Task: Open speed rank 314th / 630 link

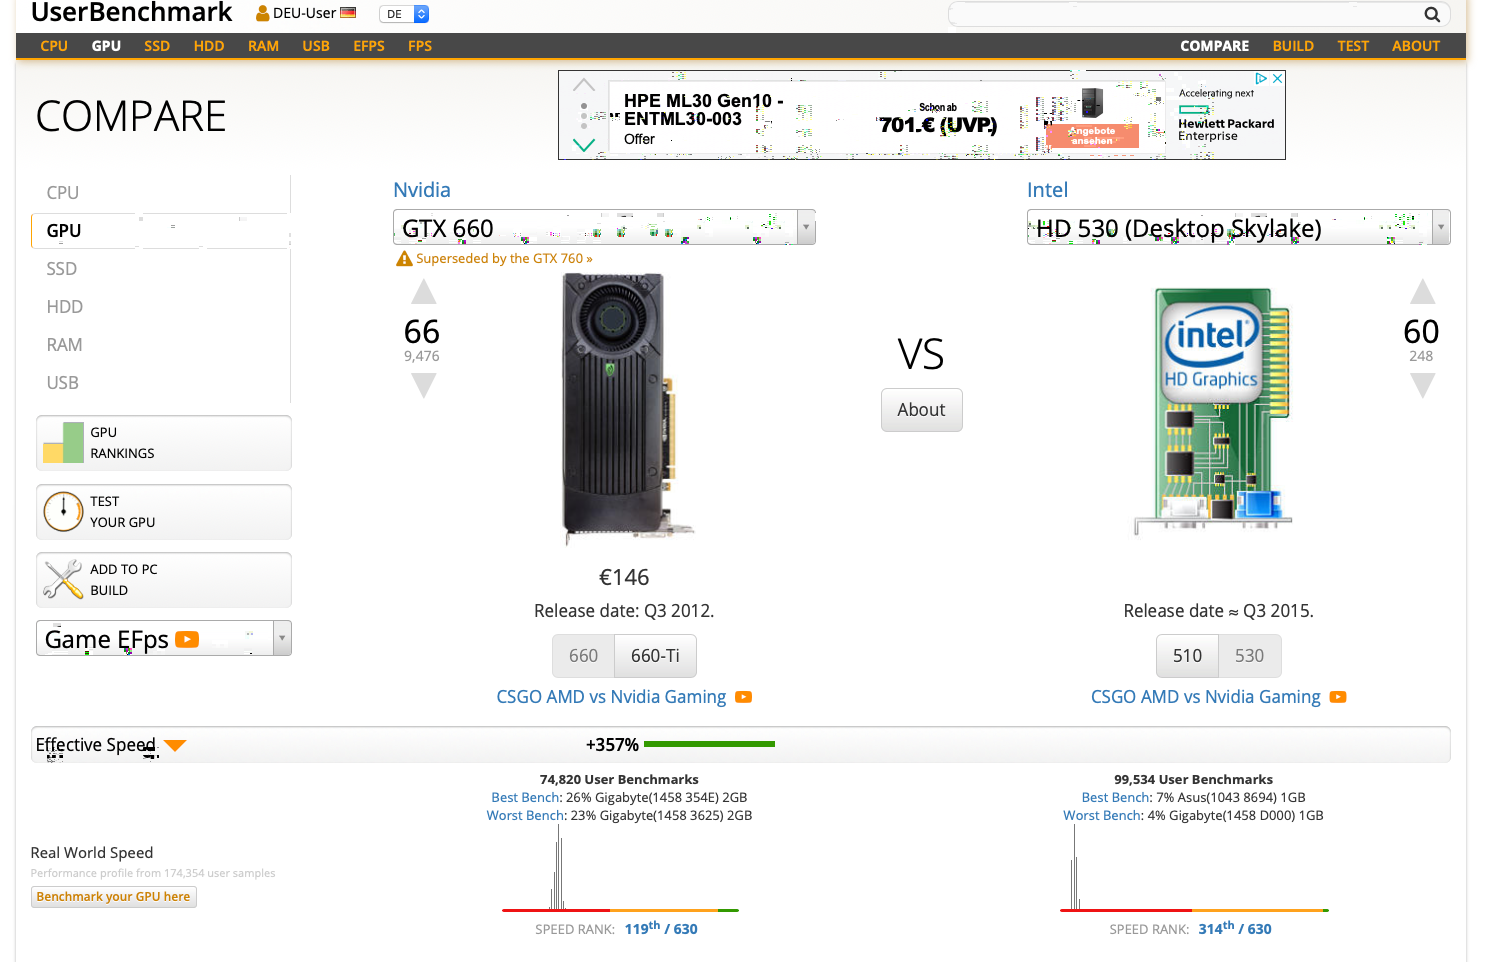Action: [1235, 928]
